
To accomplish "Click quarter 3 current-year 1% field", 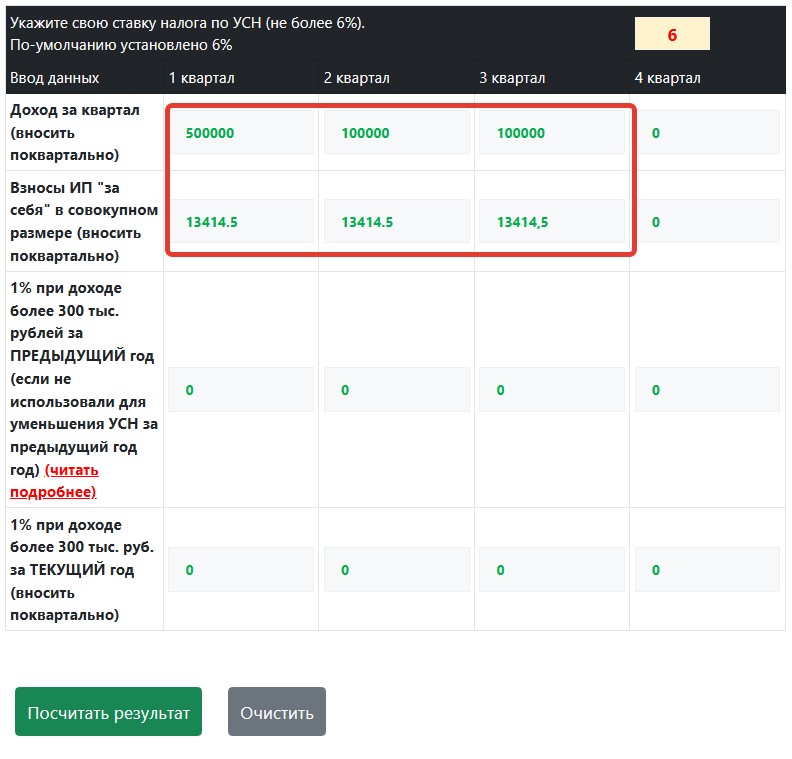I will [x=552, y=569].
